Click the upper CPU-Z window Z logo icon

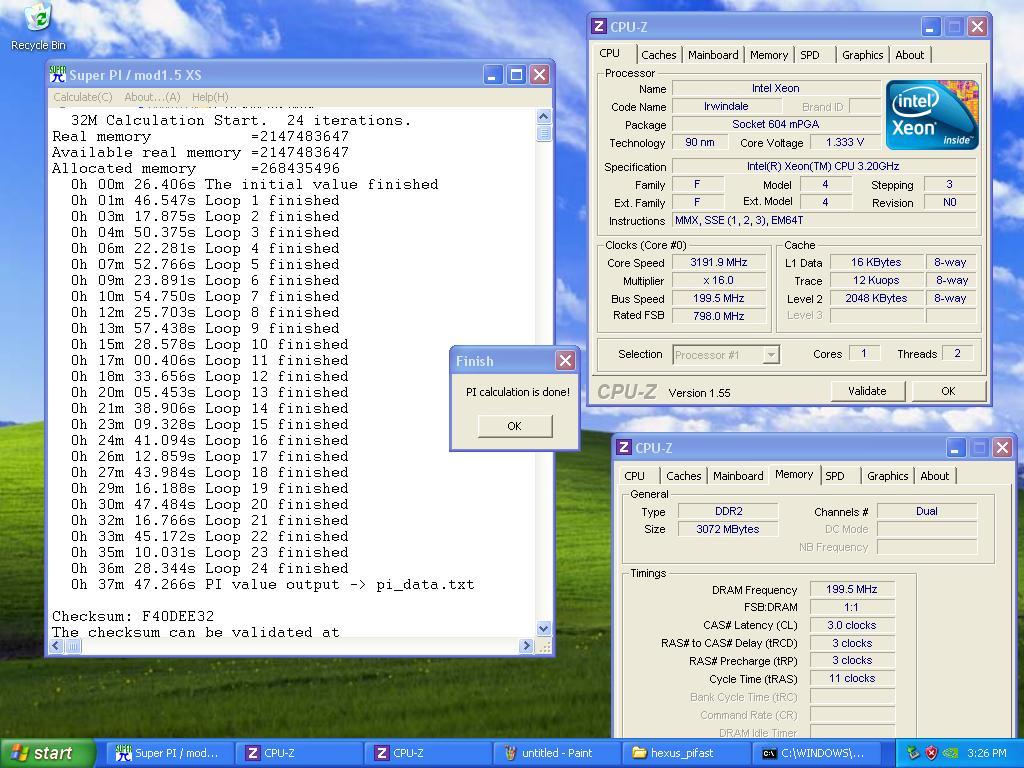coord(598,26)
